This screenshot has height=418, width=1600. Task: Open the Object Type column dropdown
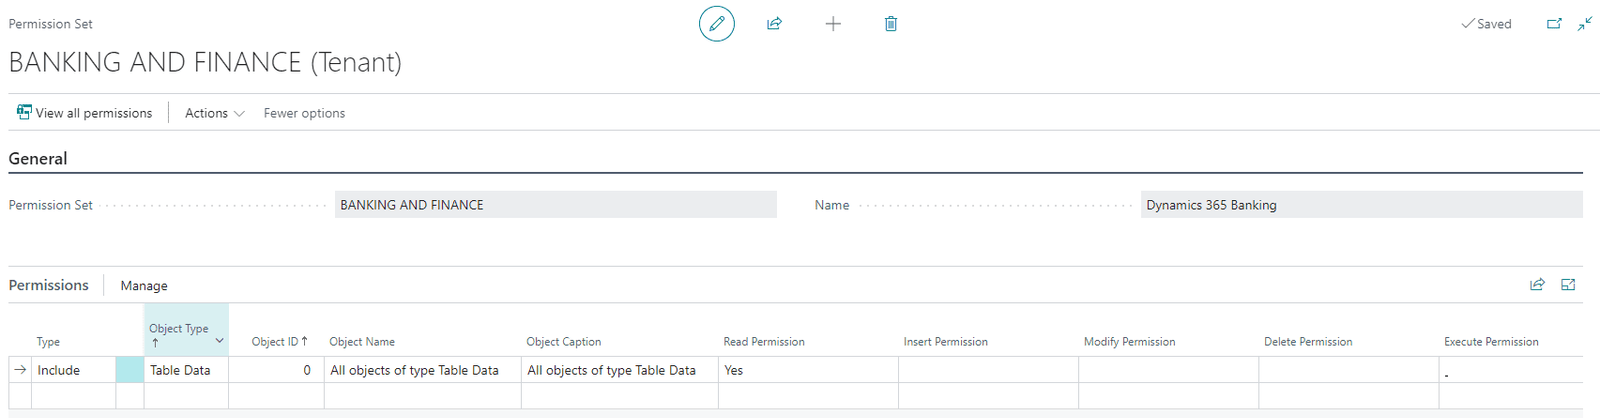pyautogui.click(x=219, y=341)
